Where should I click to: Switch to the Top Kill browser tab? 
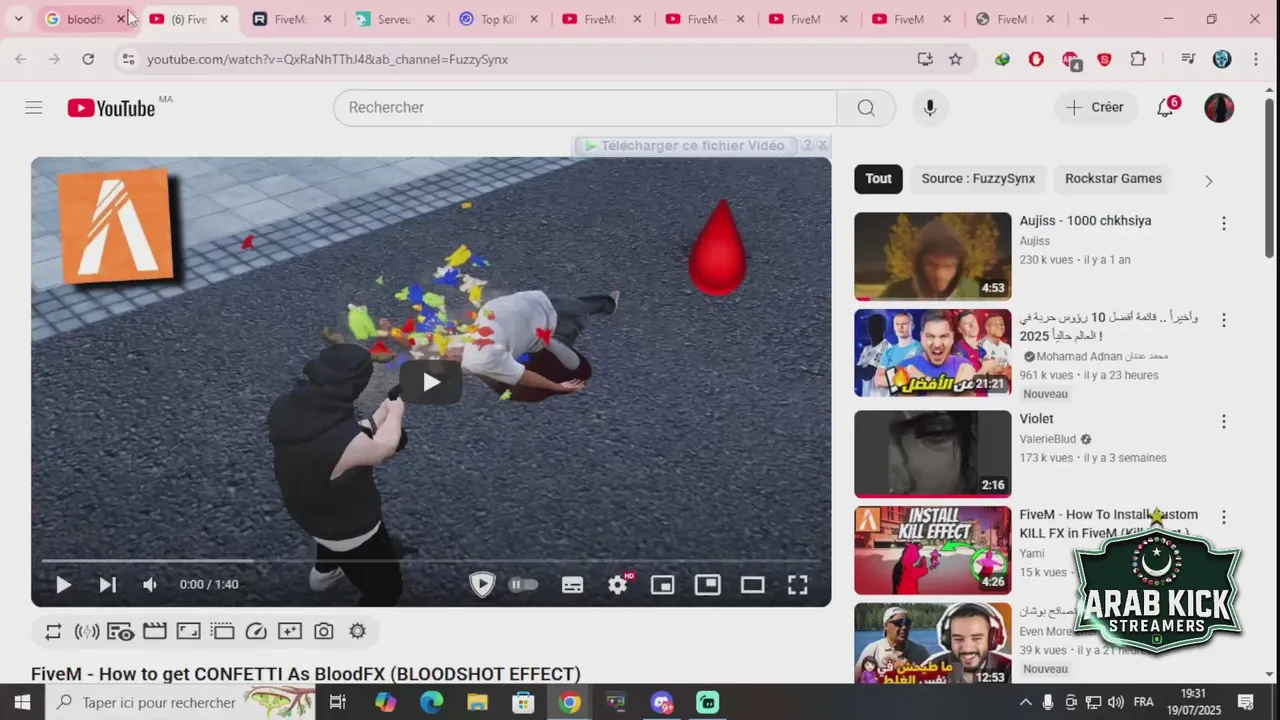coord(498,19)
